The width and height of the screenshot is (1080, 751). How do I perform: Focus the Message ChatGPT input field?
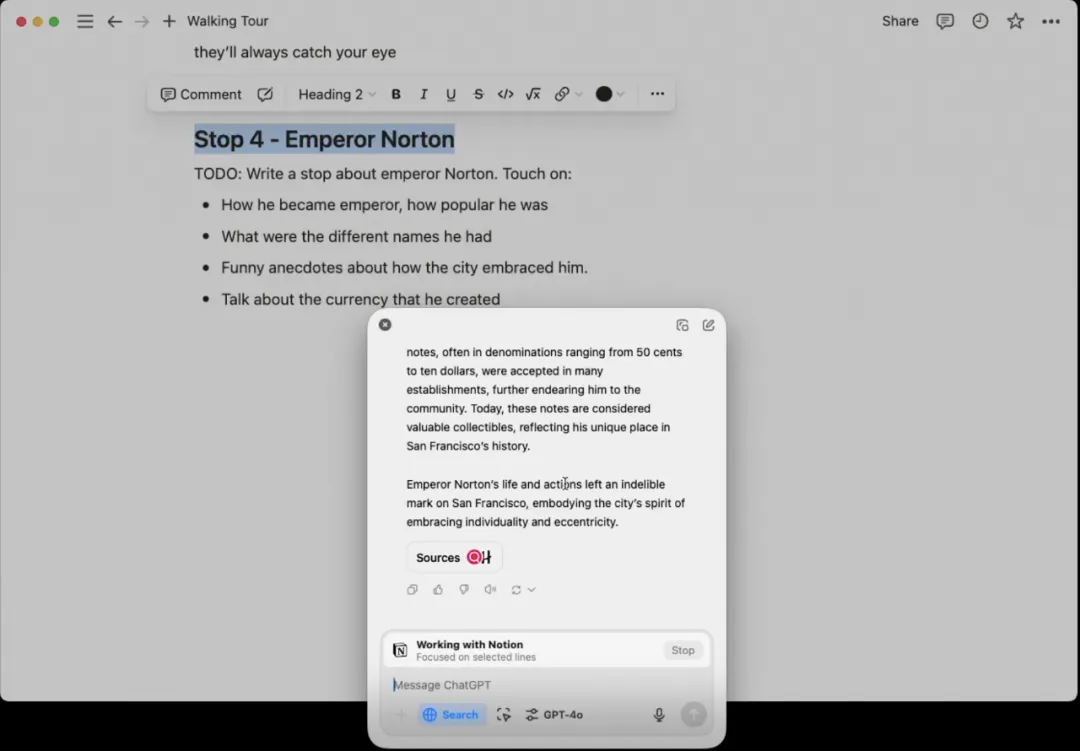(546, 685)
